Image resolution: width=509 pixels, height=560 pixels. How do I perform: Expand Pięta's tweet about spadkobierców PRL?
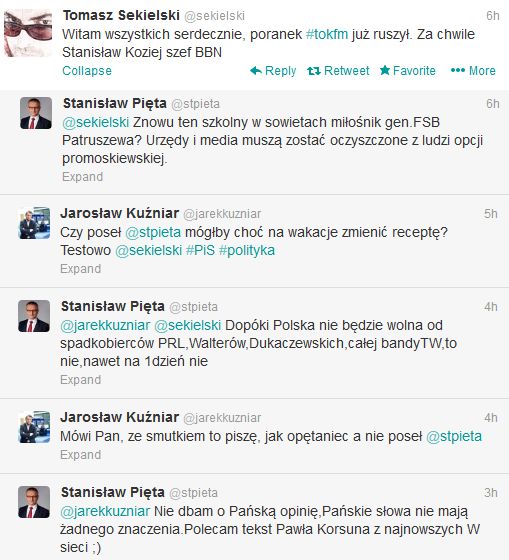pyautogui.click(x=81, y=380)
